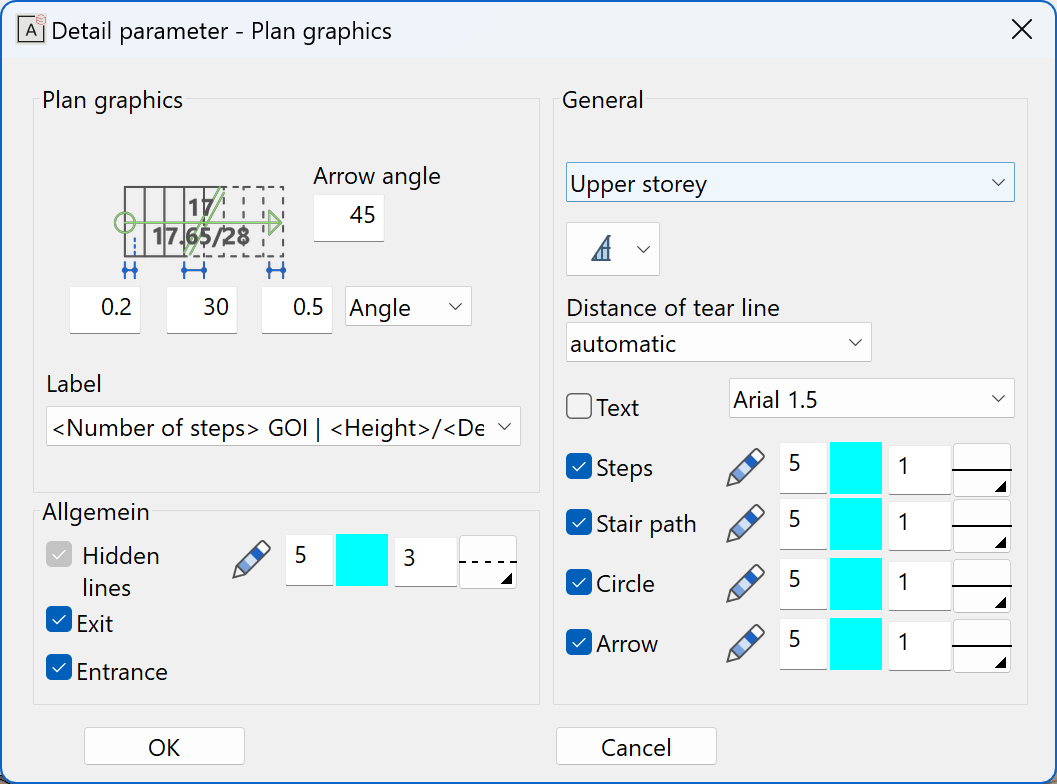Image resolution: width=1057 pixels, height=784 pixels.
Task: Close the Detail parameter dialog
Action: 1022,30
